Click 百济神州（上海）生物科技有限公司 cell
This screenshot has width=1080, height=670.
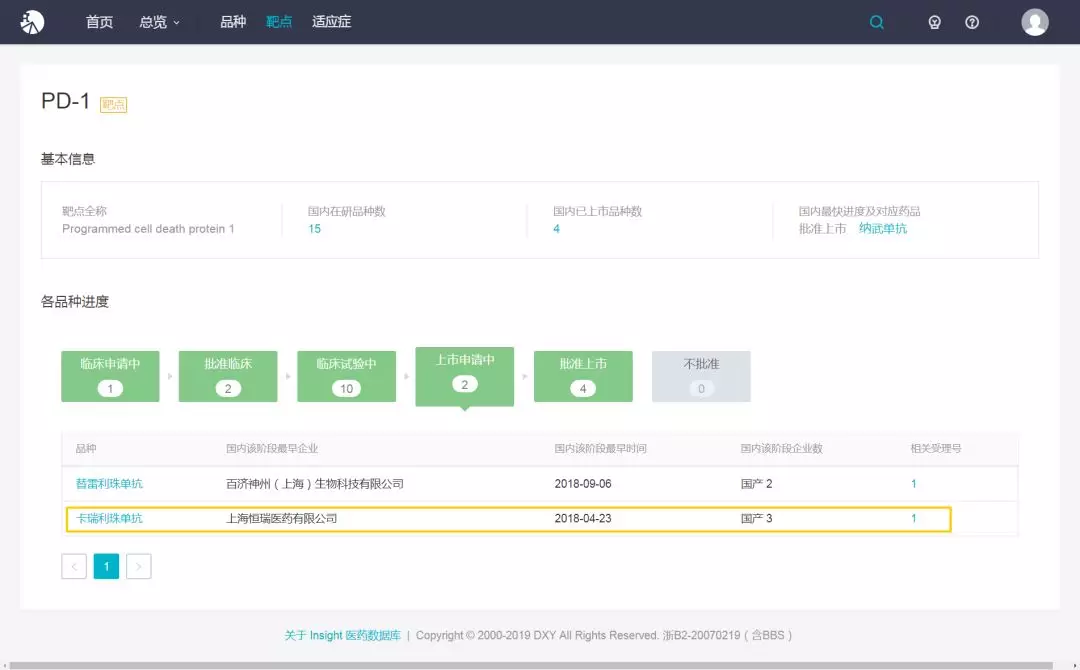[x=315, y=483]
